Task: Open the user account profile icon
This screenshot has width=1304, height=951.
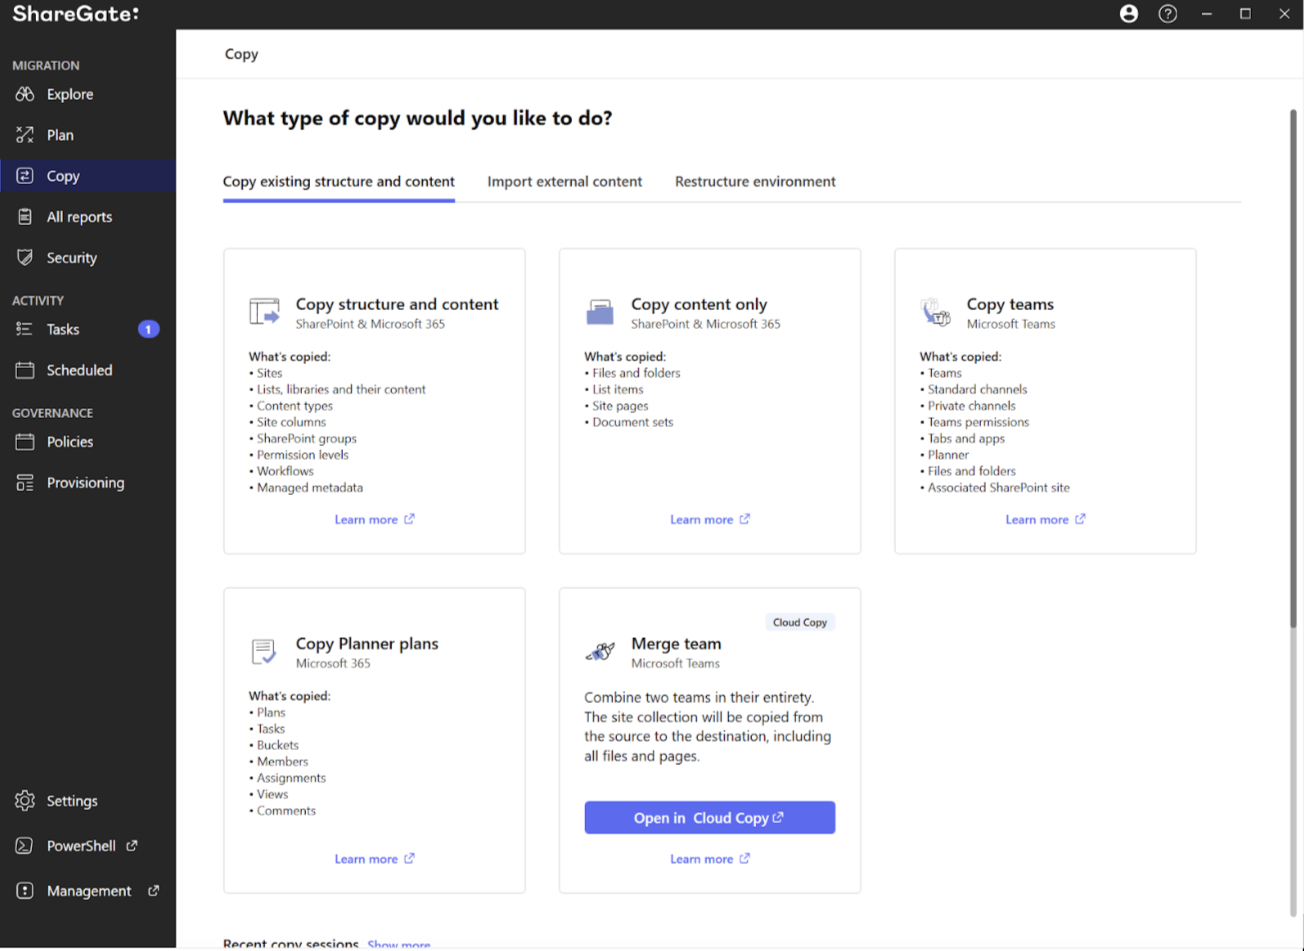Action: 1129,14
